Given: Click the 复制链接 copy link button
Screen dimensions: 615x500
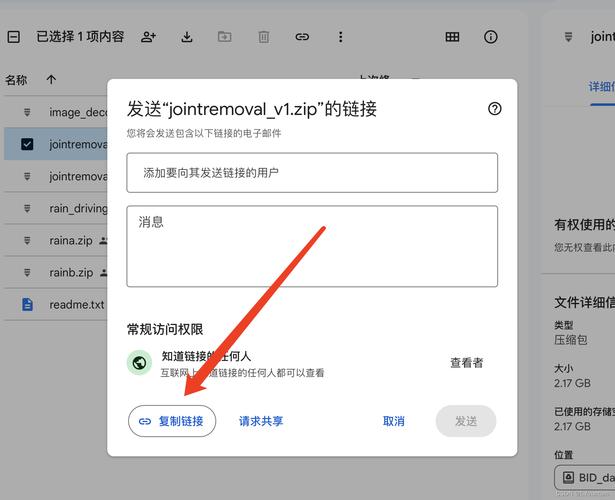Looking at the screenshot, I should tap(172, 421).
